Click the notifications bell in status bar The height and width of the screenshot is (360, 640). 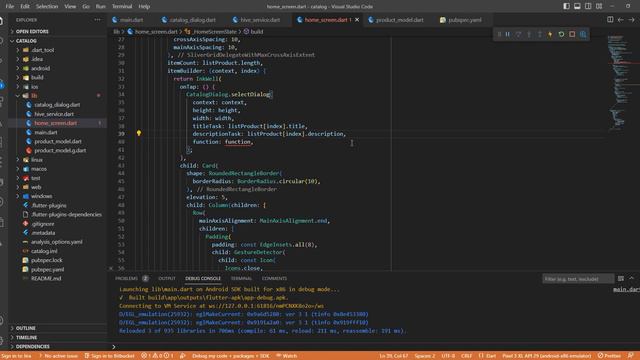pos(631,356)
